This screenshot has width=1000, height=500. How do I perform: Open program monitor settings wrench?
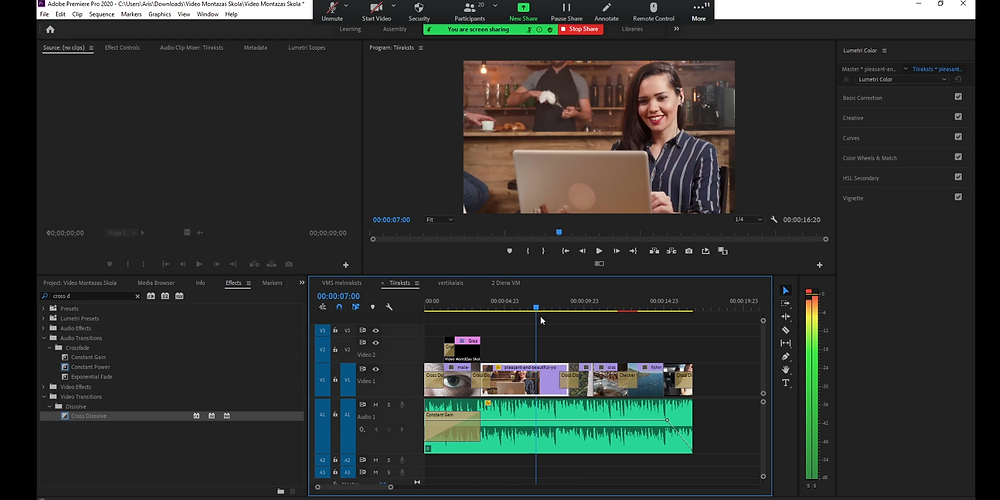click(774, 219)
